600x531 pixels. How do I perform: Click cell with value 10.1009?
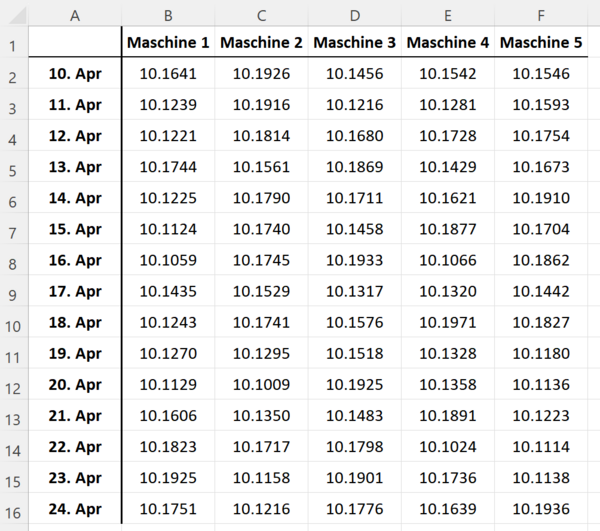261,384
